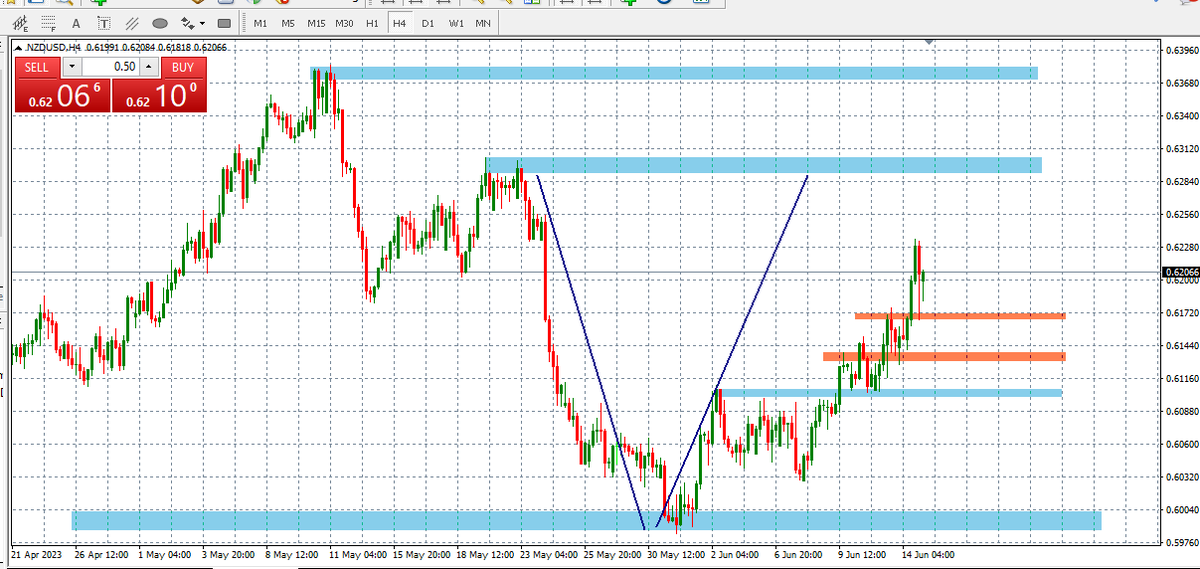Click the 0.50 volume input field
The height and width of the screenshot is (569, 1200).
click(x=110, y=67)
